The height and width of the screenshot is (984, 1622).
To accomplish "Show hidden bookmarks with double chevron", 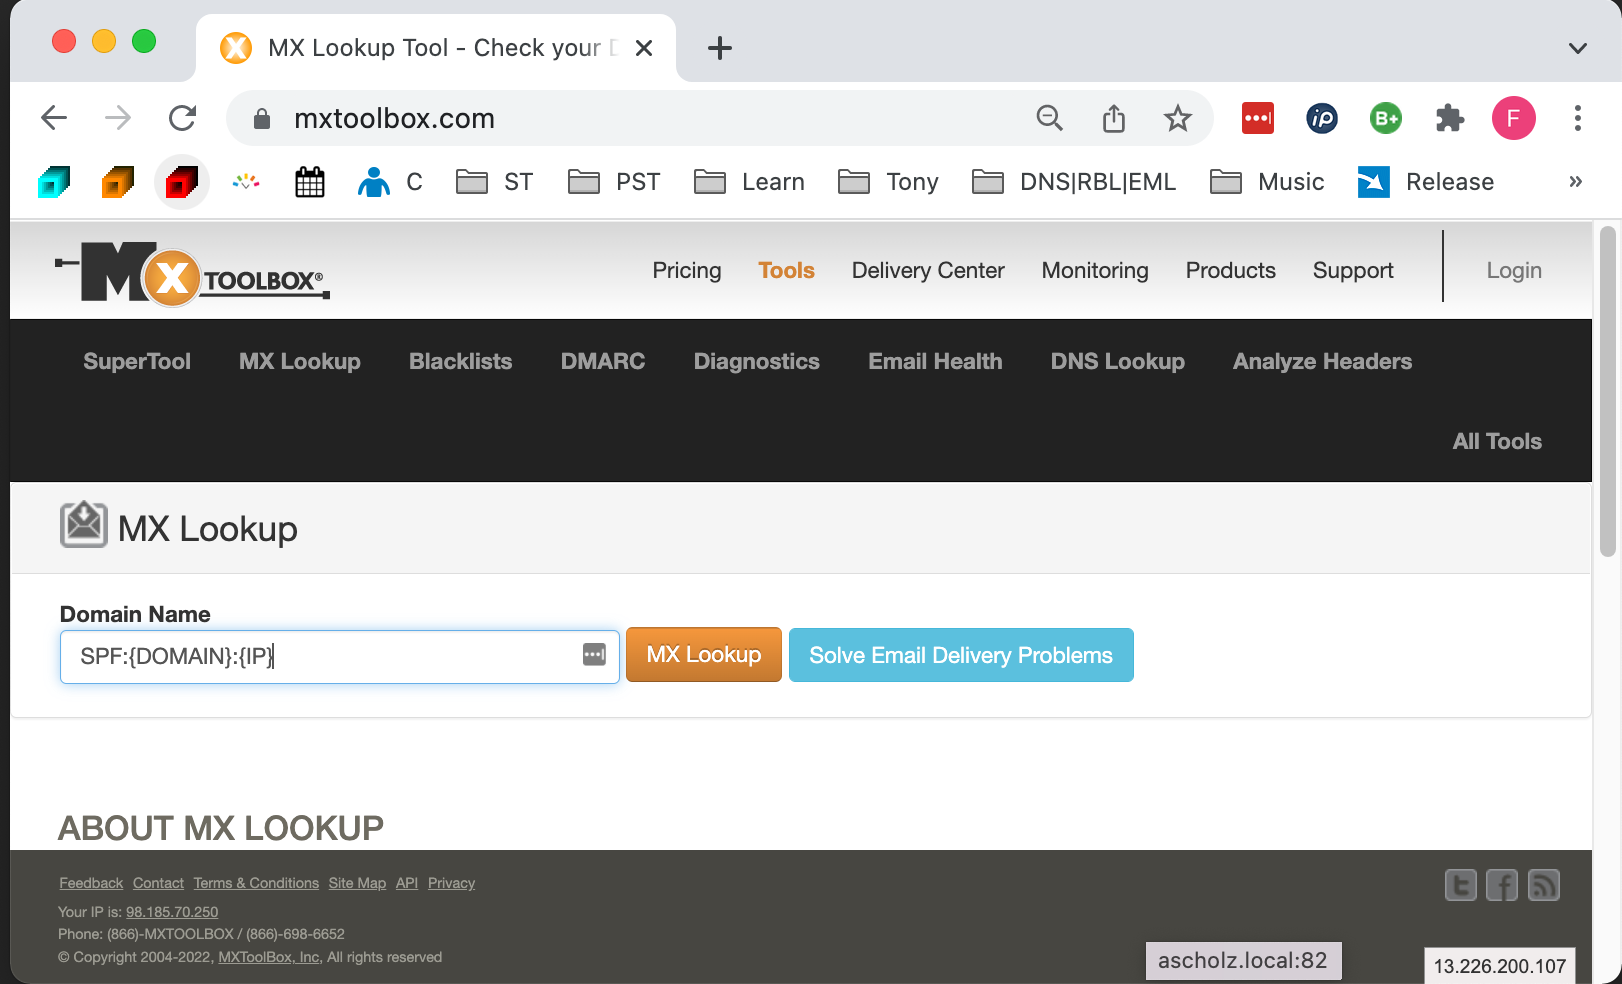I will coord(1575,182).
